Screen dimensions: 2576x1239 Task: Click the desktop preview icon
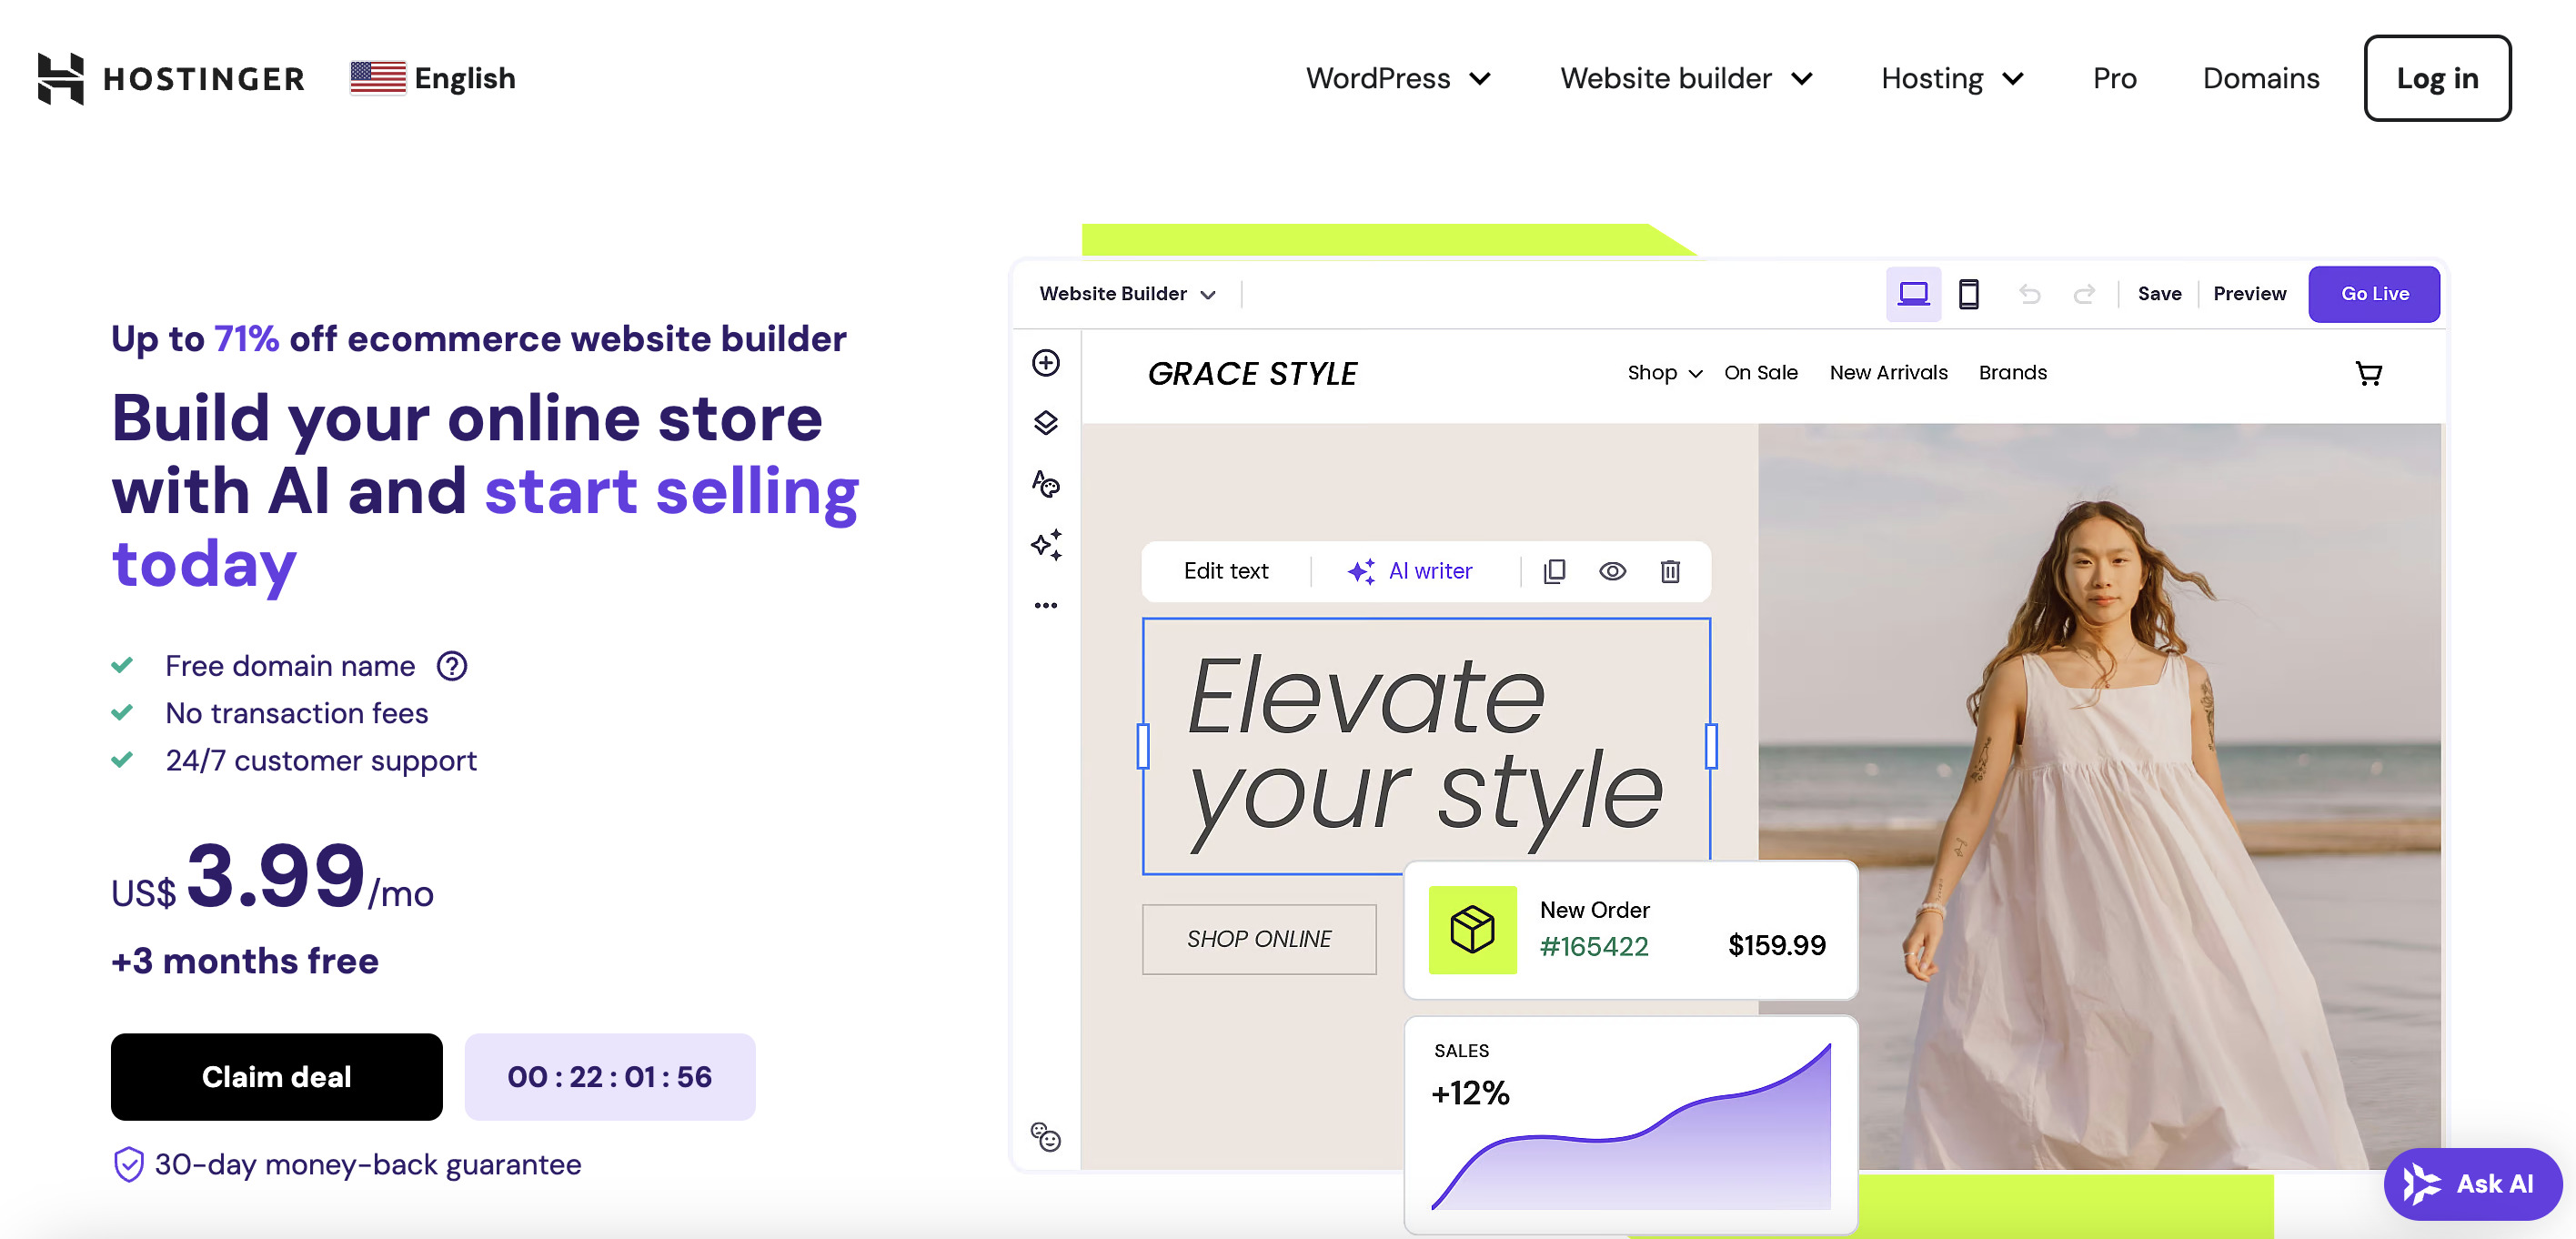point(1912,293)
